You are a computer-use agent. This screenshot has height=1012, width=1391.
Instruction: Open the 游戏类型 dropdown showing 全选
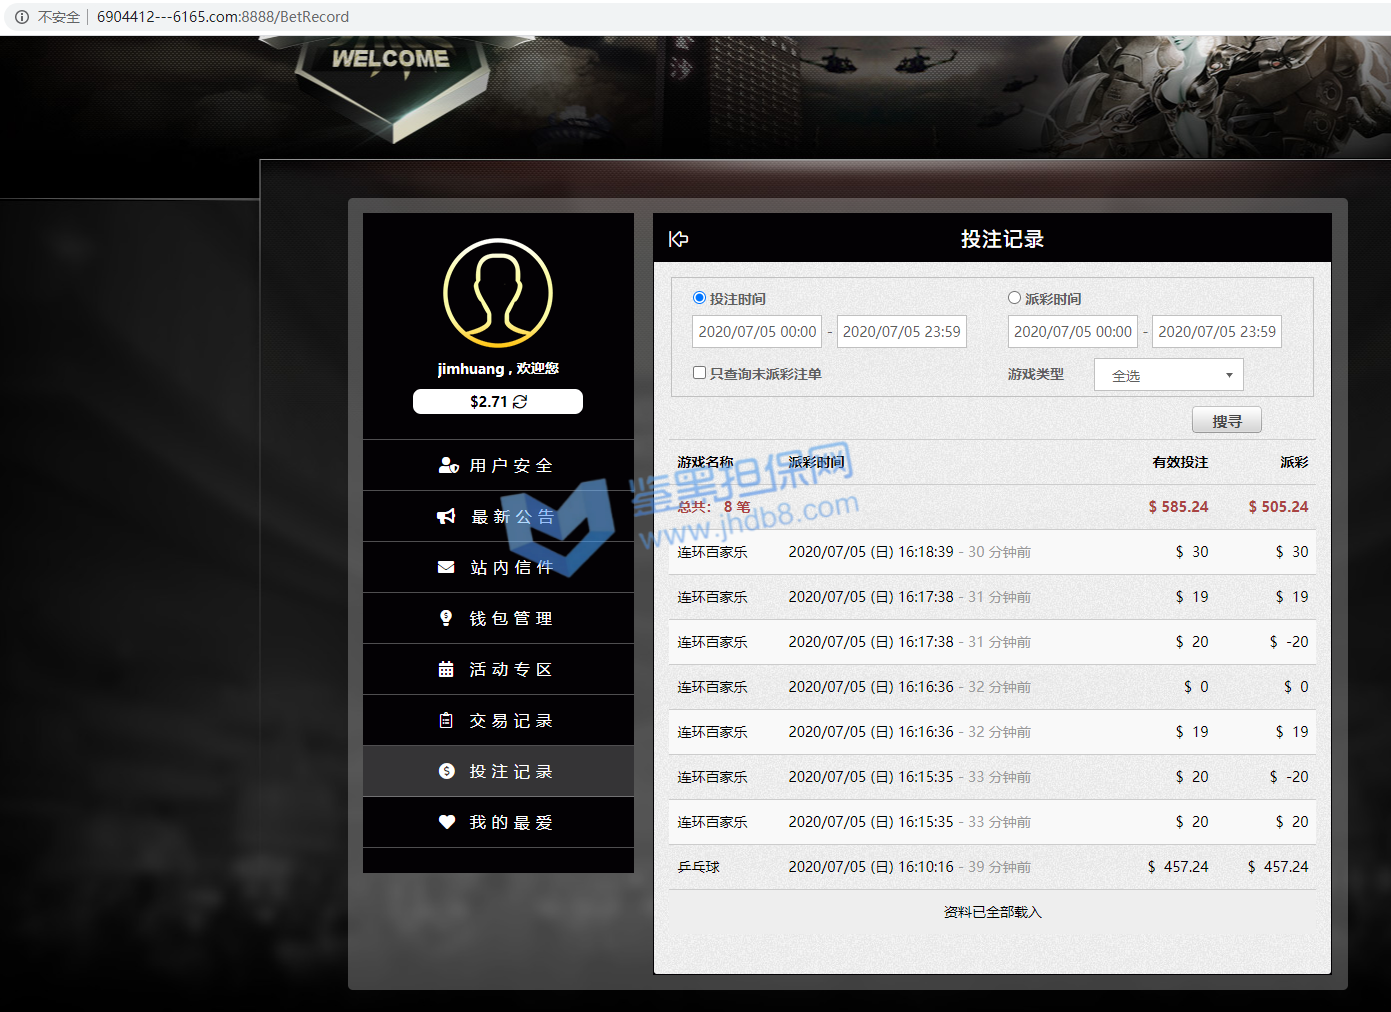[x=1168, y=375]
